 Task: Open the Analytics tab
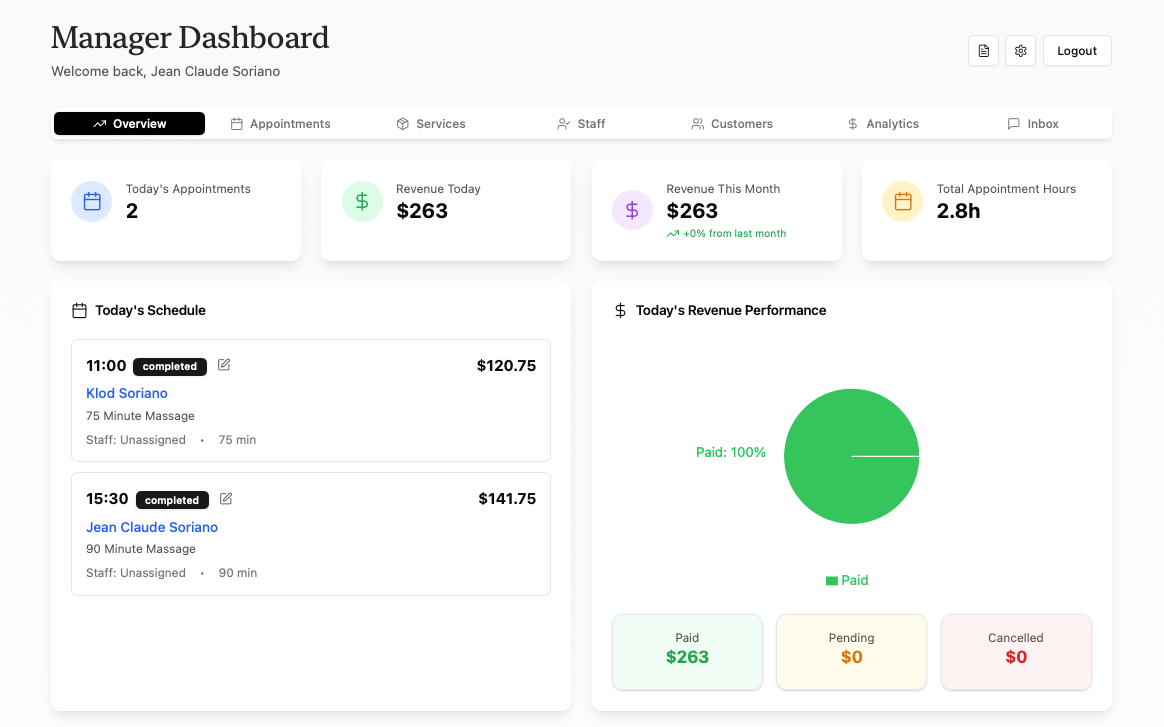click(x=884, y=123)
